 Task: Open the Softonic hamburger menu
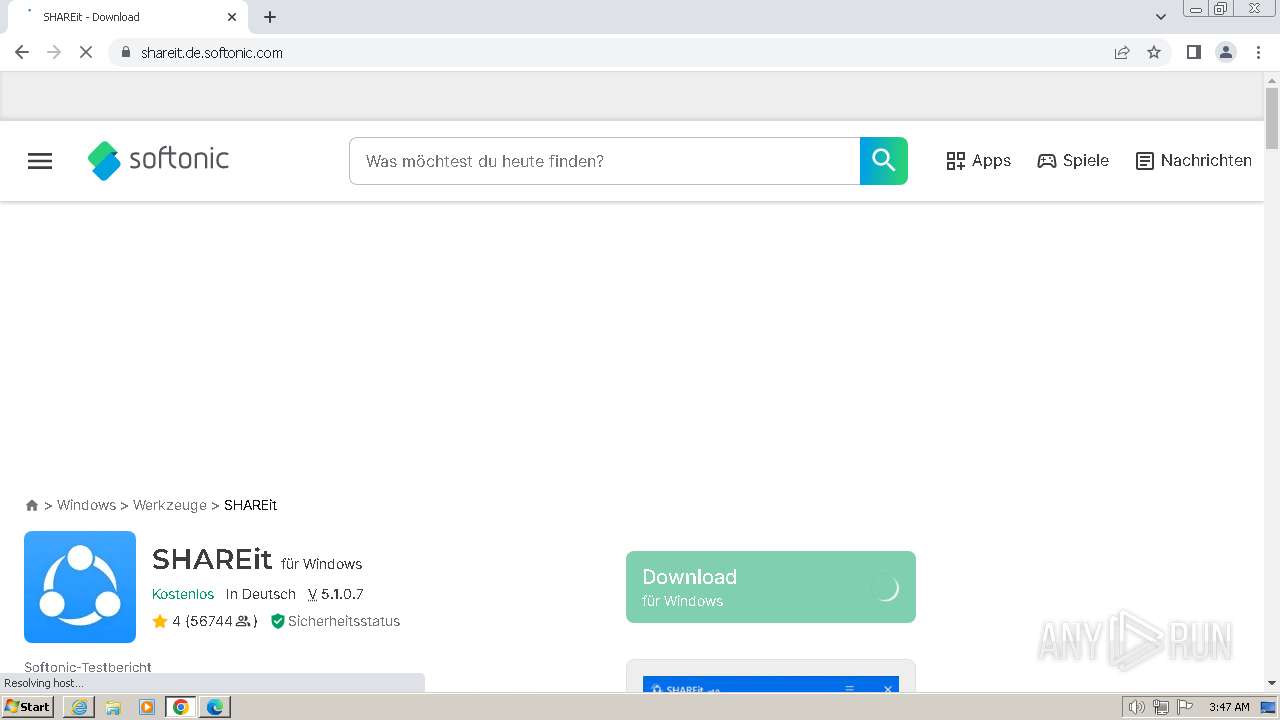pyautogui.click(x=40, y=161)
